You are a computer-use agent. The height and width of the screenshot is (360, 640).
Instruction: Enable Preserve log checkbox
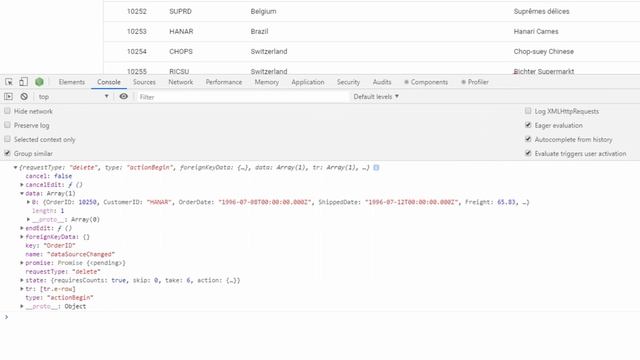point(7,125)
